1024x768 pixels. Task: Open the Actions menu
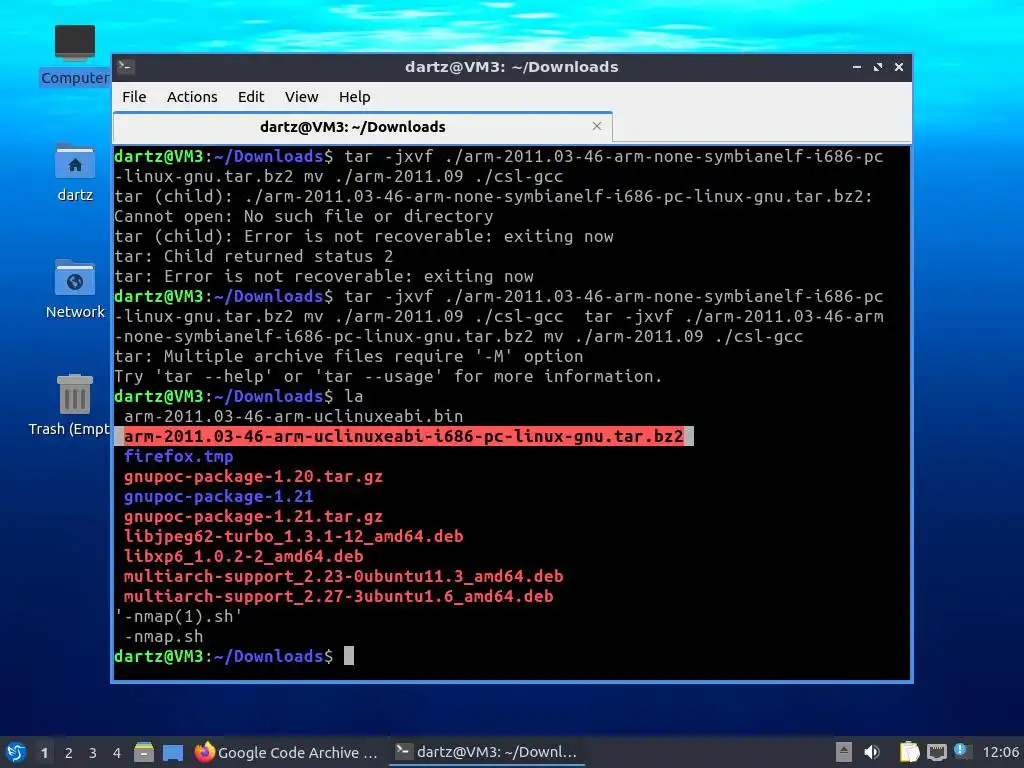click(x=192, y=97)
